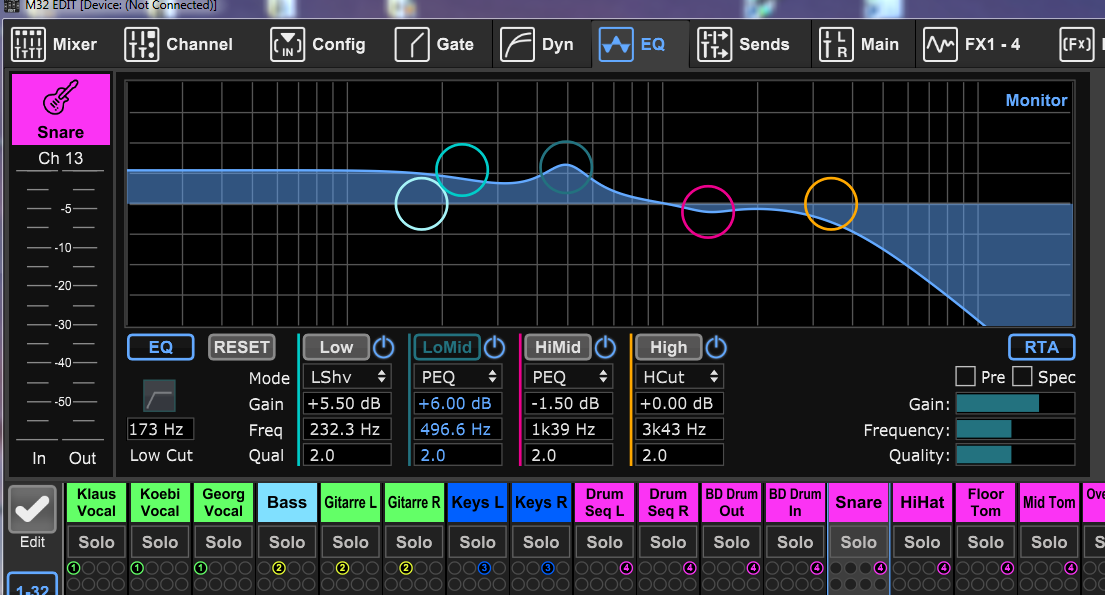Solo the Bass channel
Screen dimensions: 1105x595
click(287, 542)
